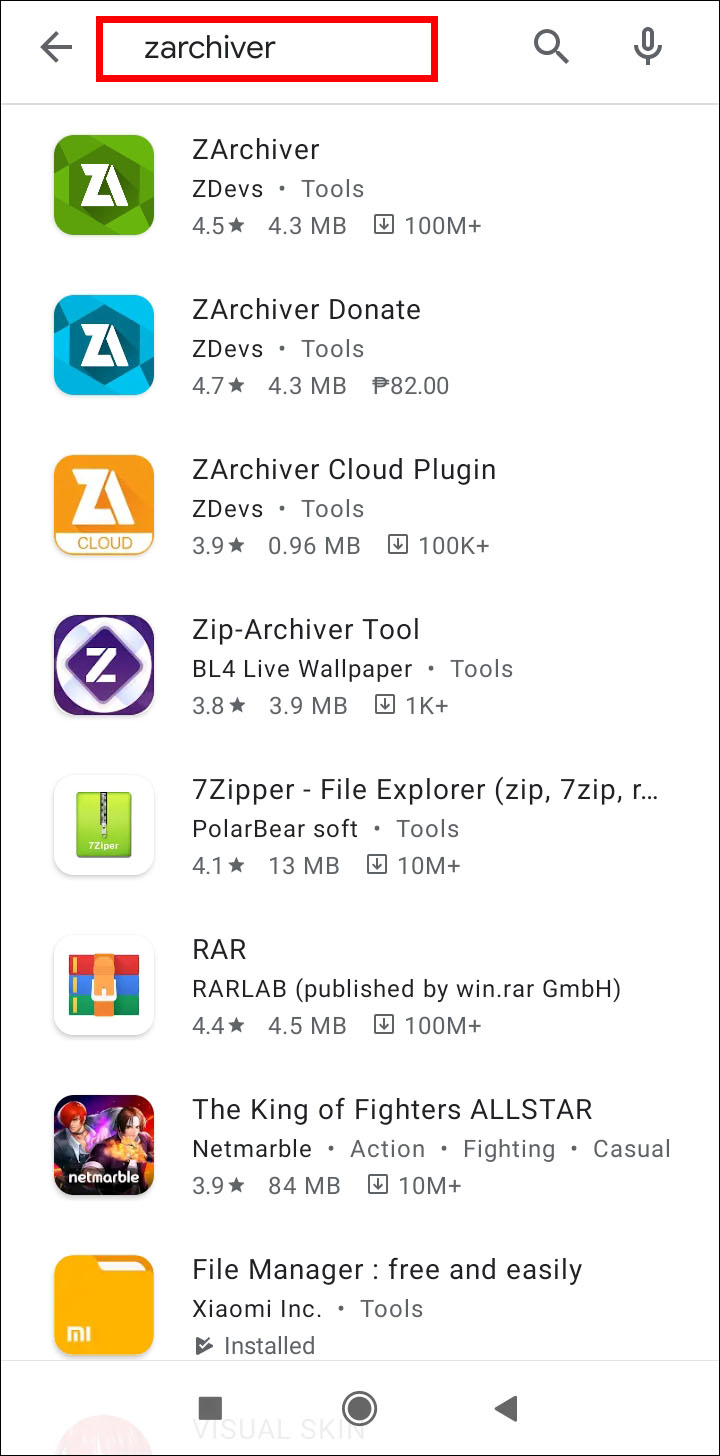Open the blue ZArchiver Donate icon
Screen dimensions: 720x1456
tap(104, 345)
